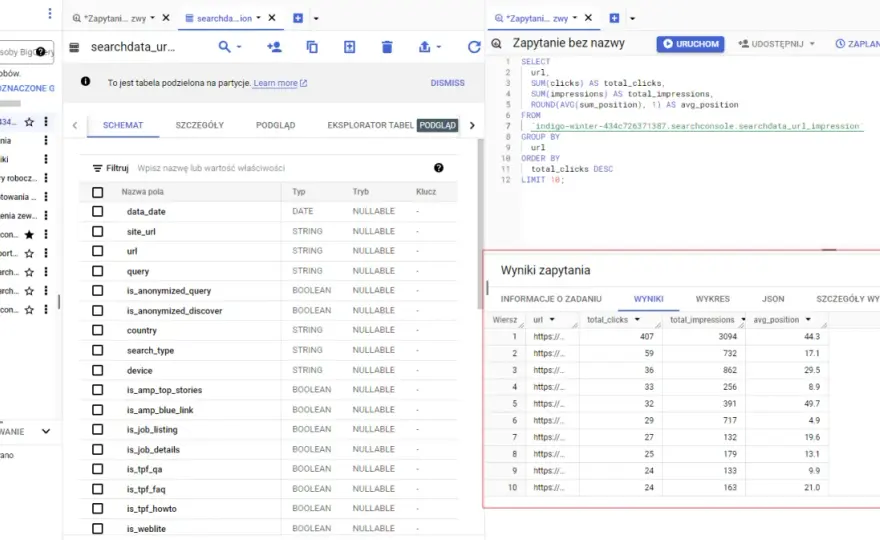Open dropdown arrow on first Zapytani tab
880x540 pixels.
[153, 18]
